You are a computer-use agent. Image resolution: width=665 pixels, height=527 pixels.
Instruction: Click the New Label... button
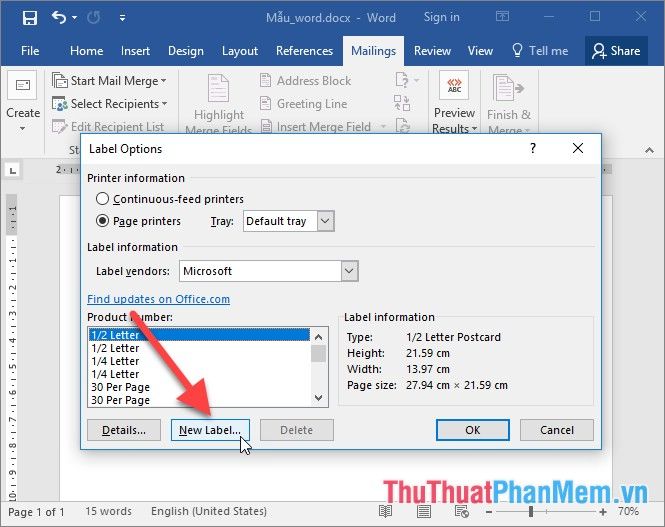[210, 430]
